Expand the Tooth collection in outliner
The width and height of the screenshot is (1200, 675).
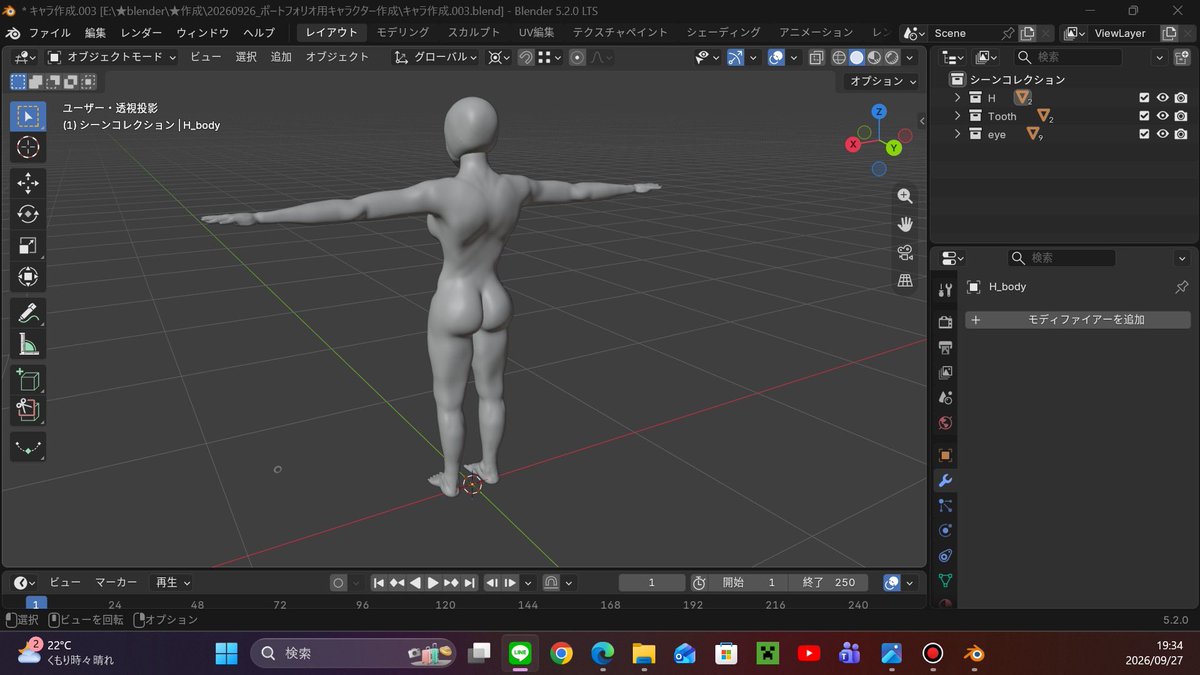tap(957, 116)
